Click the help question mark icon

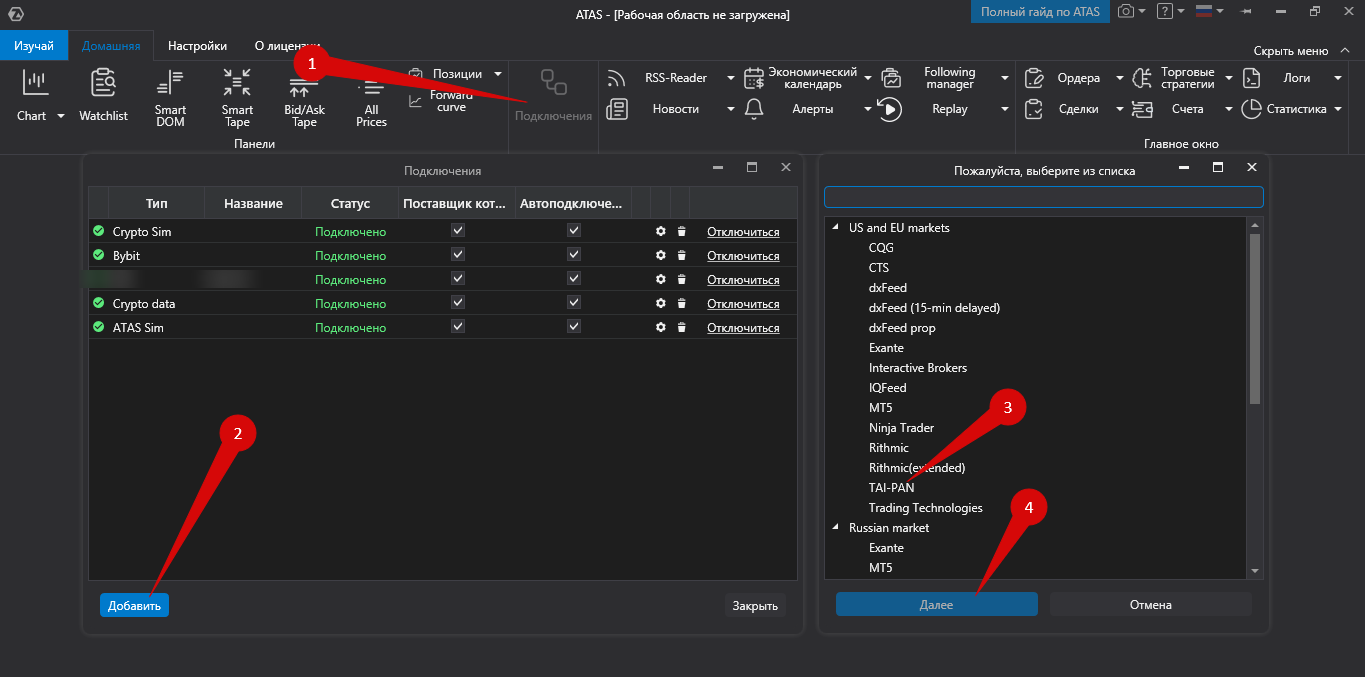(1164, 11)
